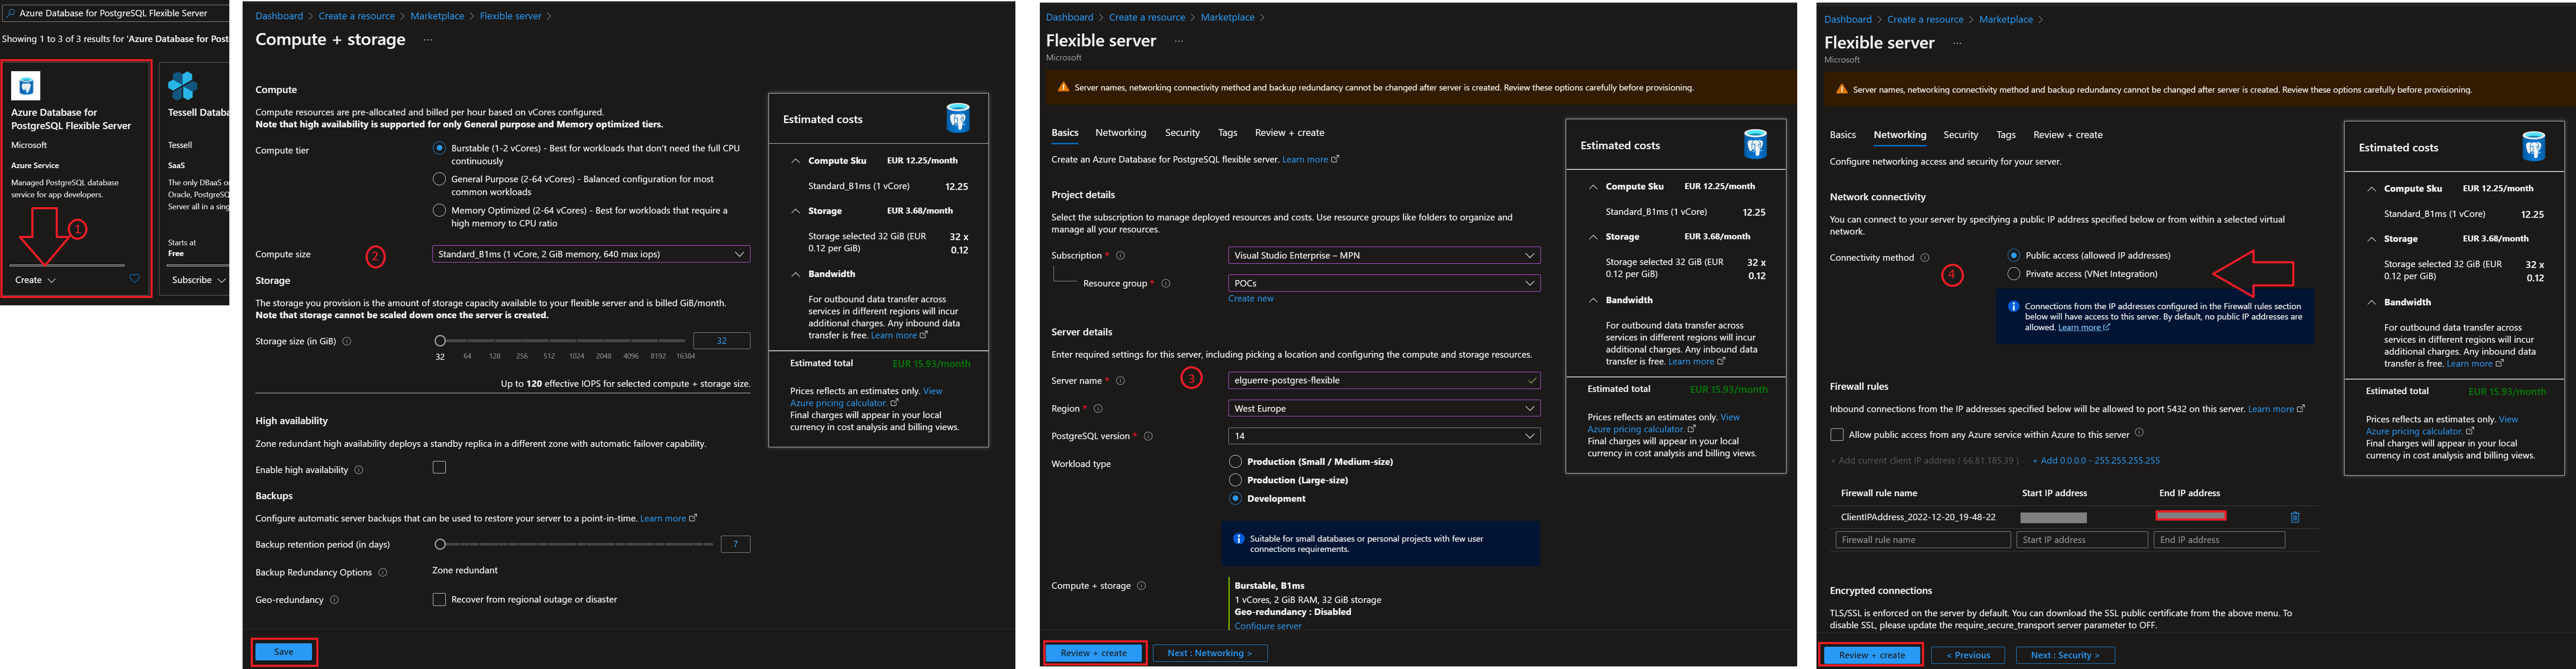
Task: Click the Storage size value box
Action: (721, 341)
